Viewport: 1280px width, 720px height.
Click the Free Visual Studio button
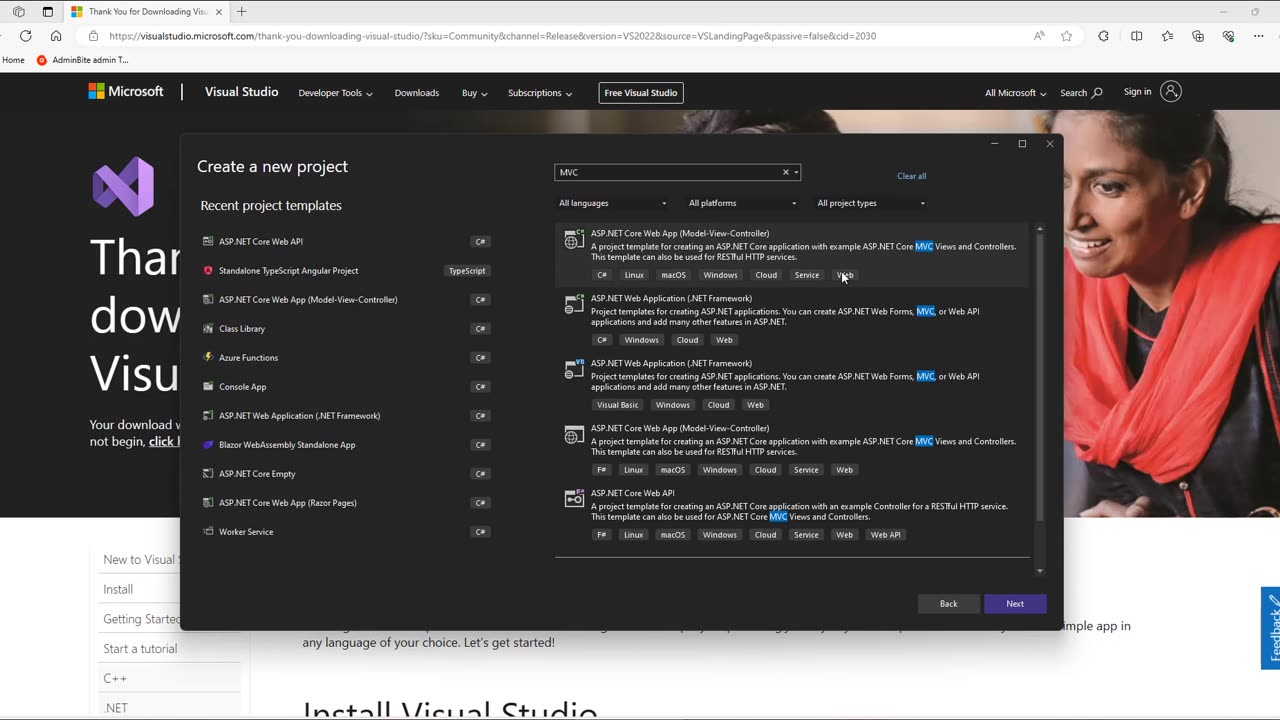tap(641, 93)
